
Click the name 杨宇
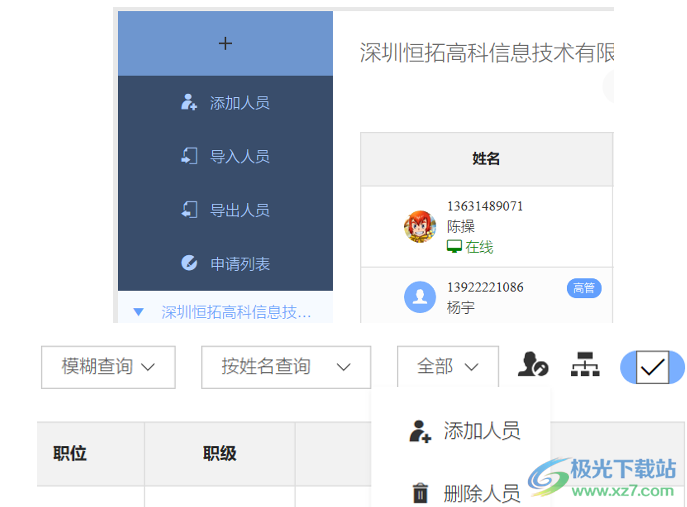[x=461, y=308]
